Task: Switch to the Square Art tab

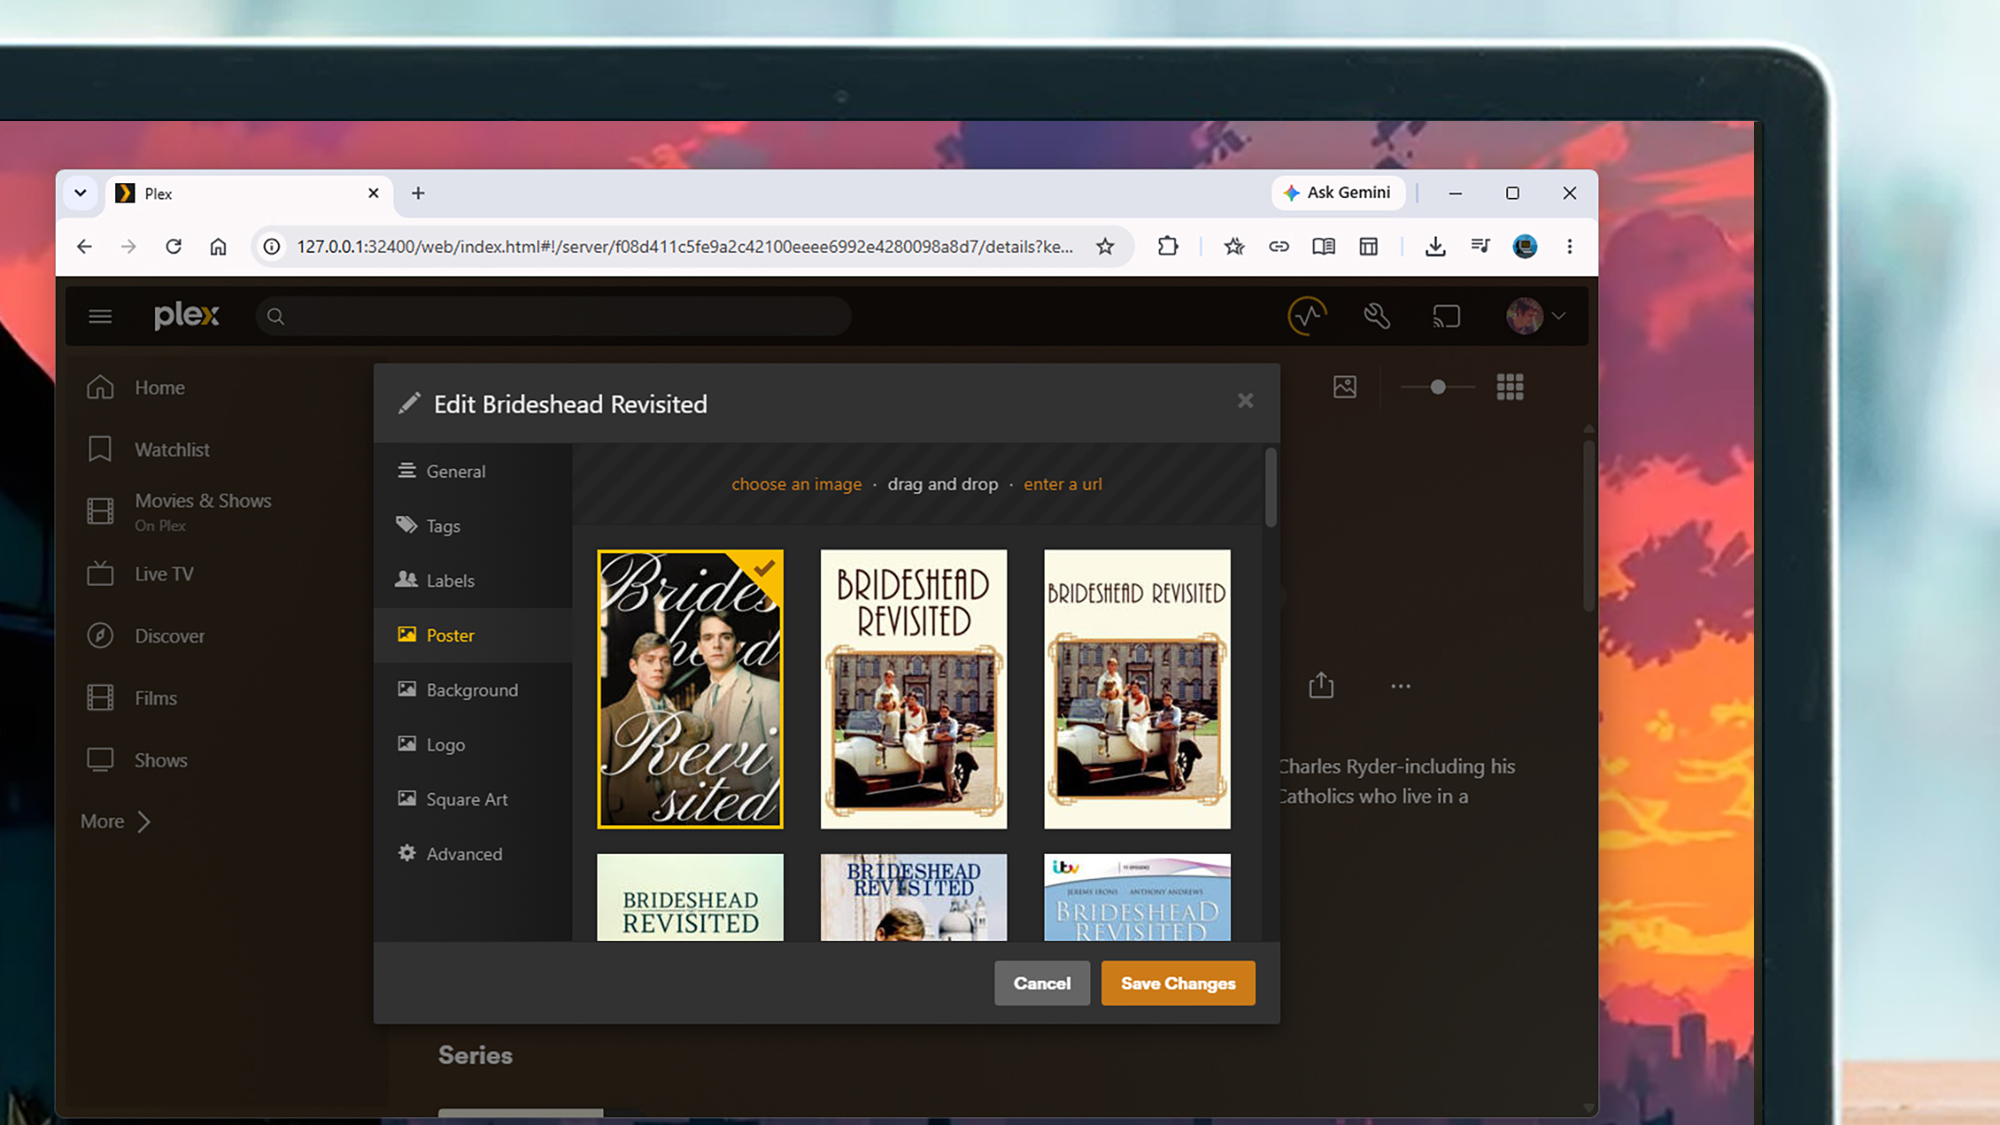Action: click(473, 799)
